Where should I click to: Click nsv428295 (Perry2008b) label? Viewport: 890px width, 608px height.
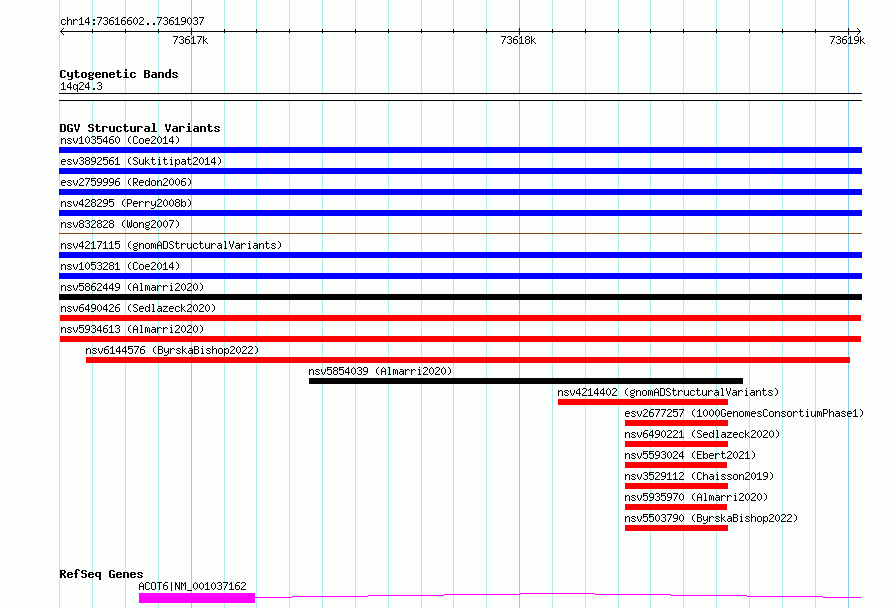coord(126,203)
